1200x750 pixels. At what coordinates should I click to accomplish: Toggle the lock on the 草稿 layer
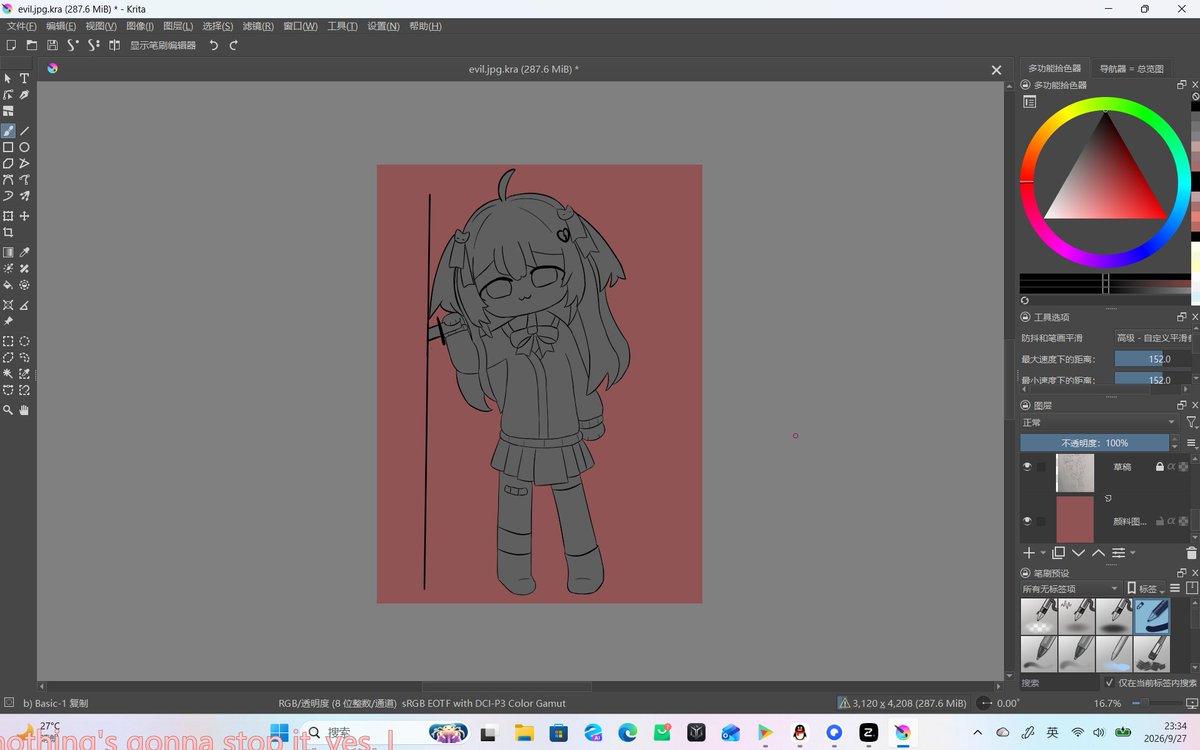(1160, 467)
